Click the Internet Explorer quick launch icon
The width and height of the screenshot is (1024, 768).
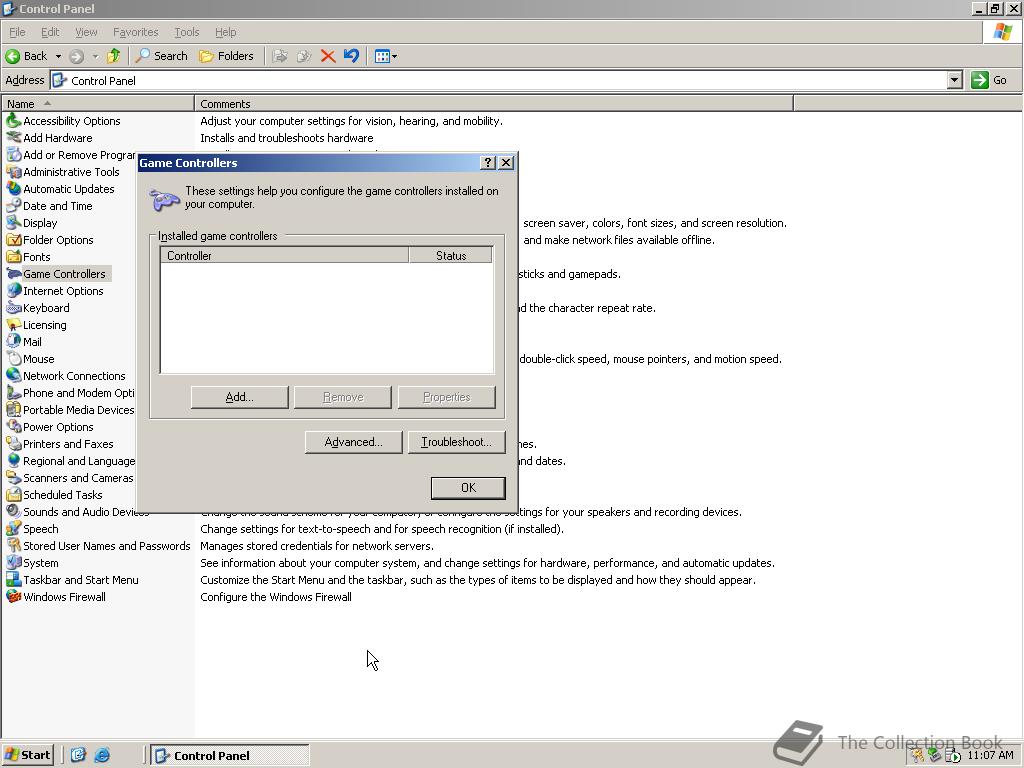(x=103, y=755)
